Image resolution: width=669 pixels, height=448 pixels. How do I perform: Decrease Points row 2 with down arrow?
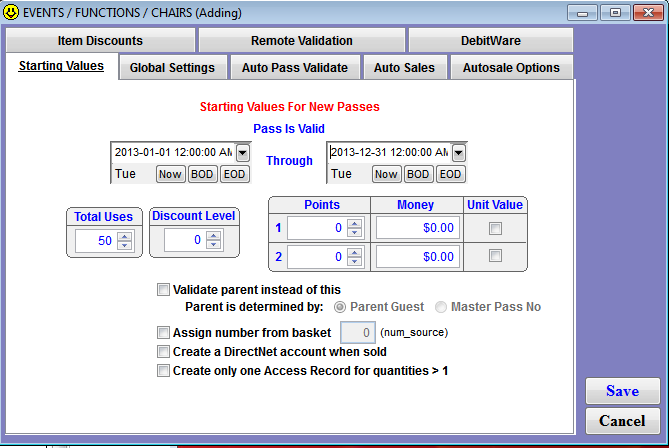[355, 261]
